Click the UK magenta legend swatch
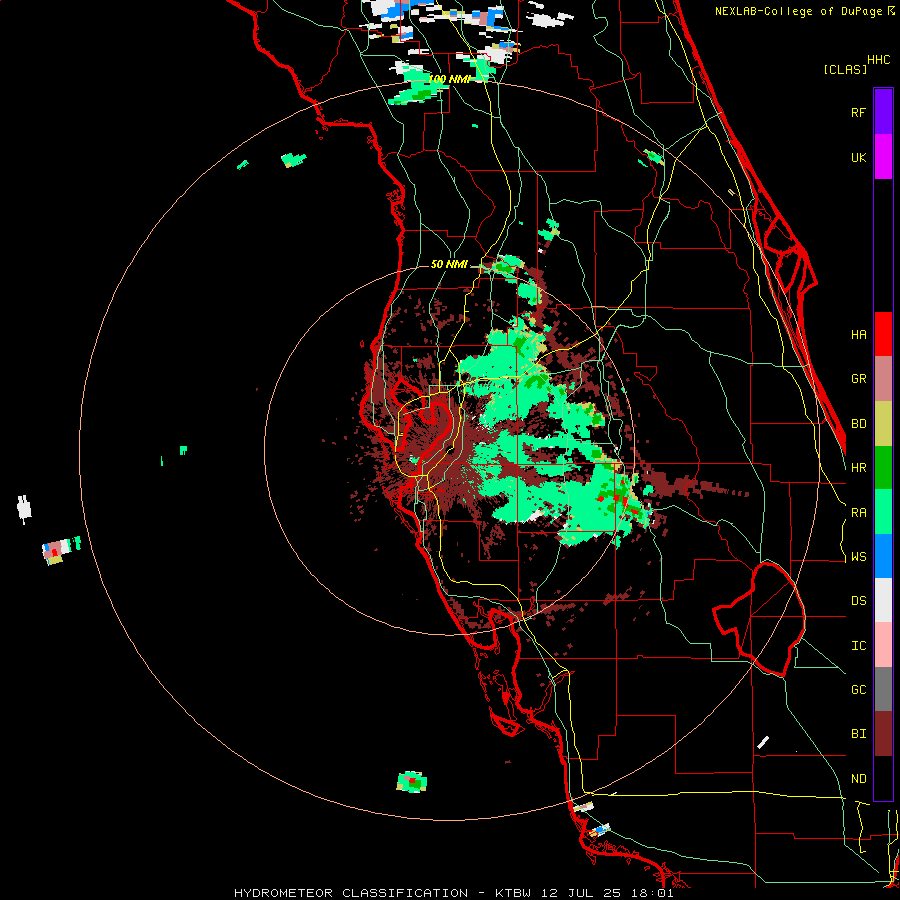Viewport: 900px width, 900px height. tap(883, 157)
